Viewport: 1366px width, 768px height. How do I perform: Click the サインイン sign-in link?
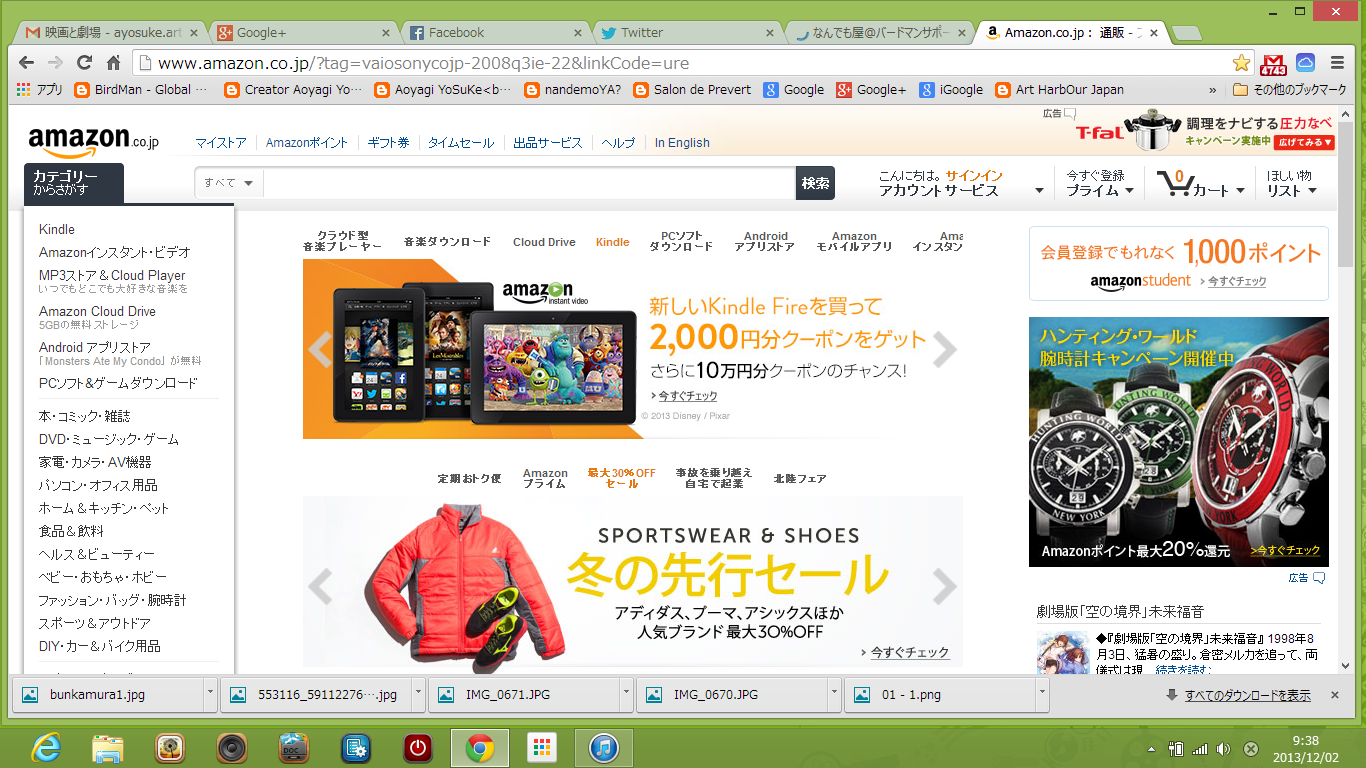pos(974,175)
